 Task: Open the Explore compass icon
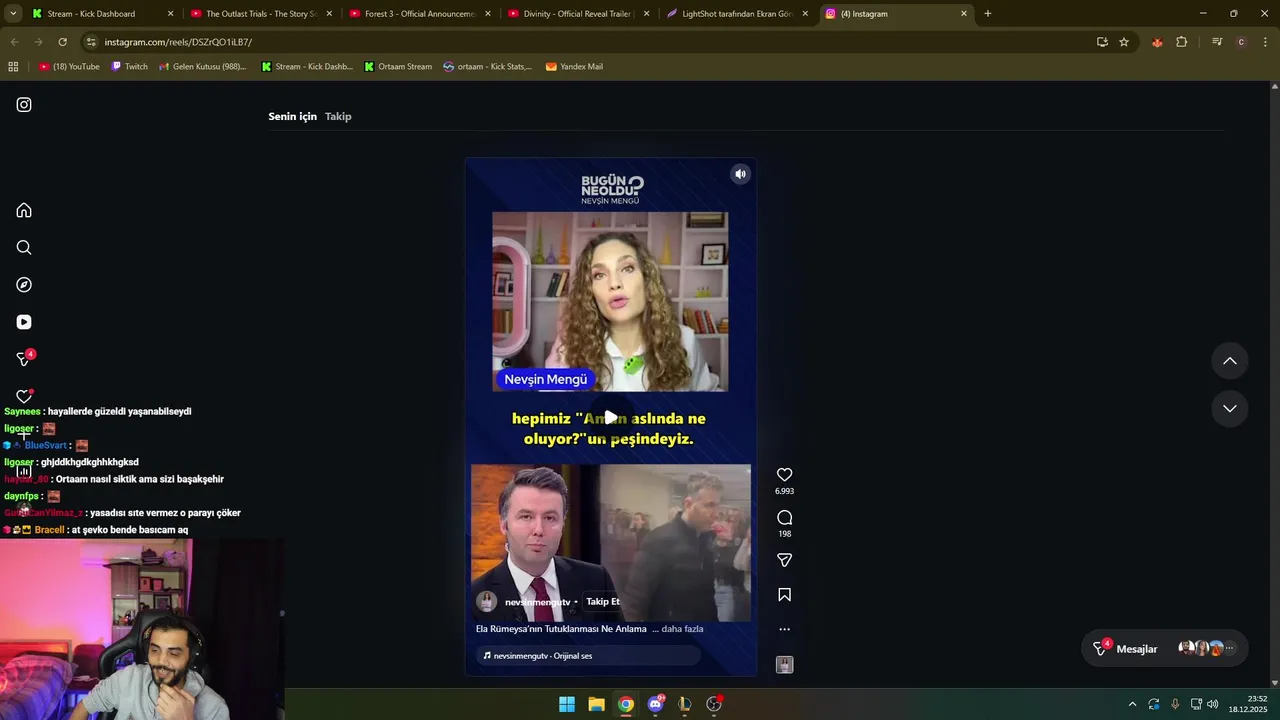24,285
